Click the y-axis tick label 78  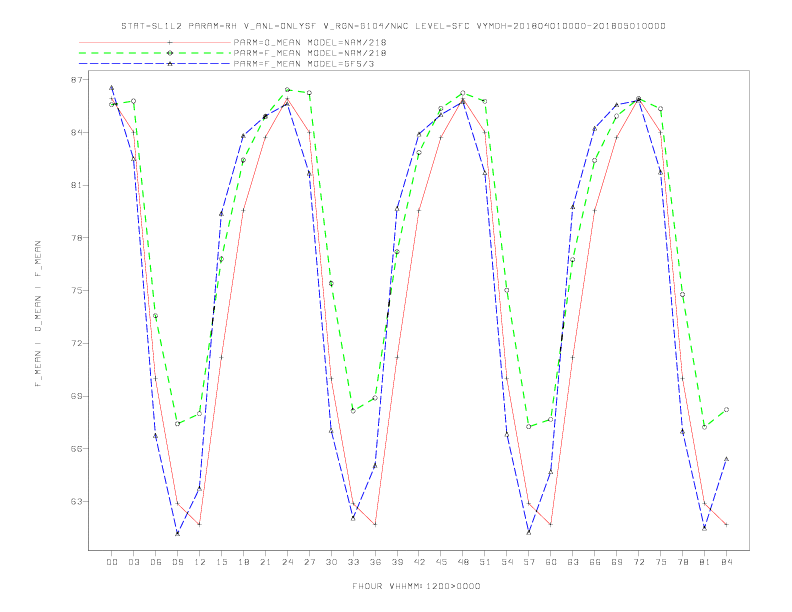79,238
